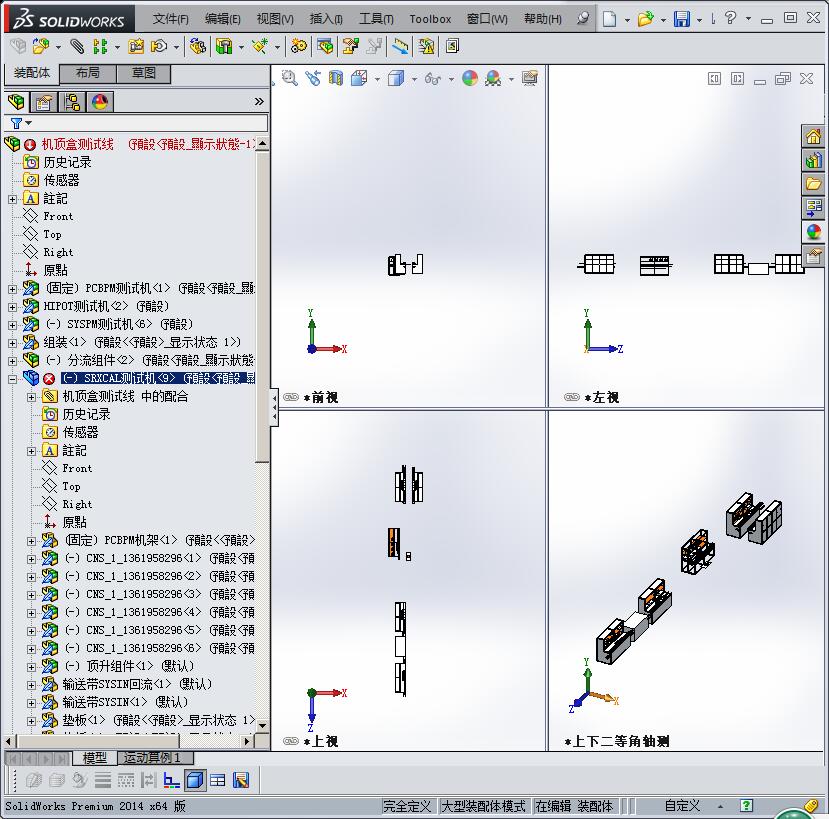Viewport: 829px width, 819px height.
Task: Expand the PCBPM测试机<1> component
Action: click(x=12, y=289)
